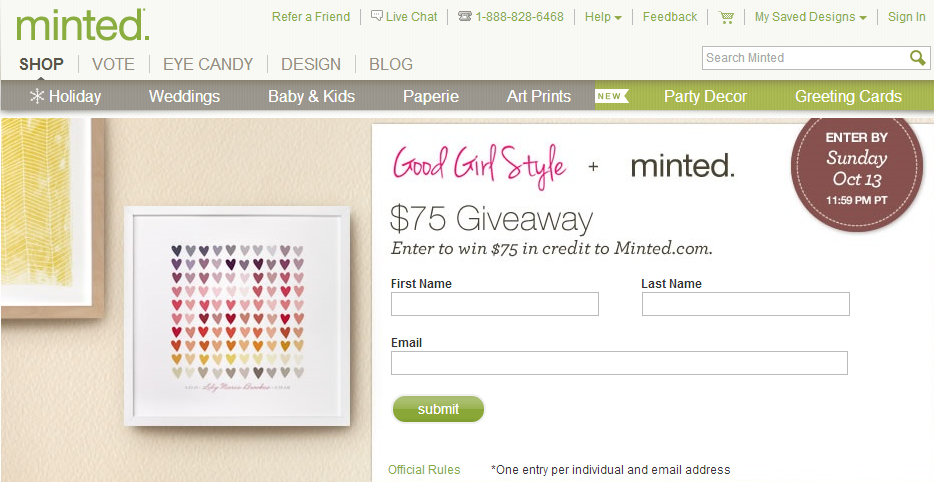The width and height of the screenshot is (934, 482).
Task: Click the search magnifier icon
Action: click(917, 58)
